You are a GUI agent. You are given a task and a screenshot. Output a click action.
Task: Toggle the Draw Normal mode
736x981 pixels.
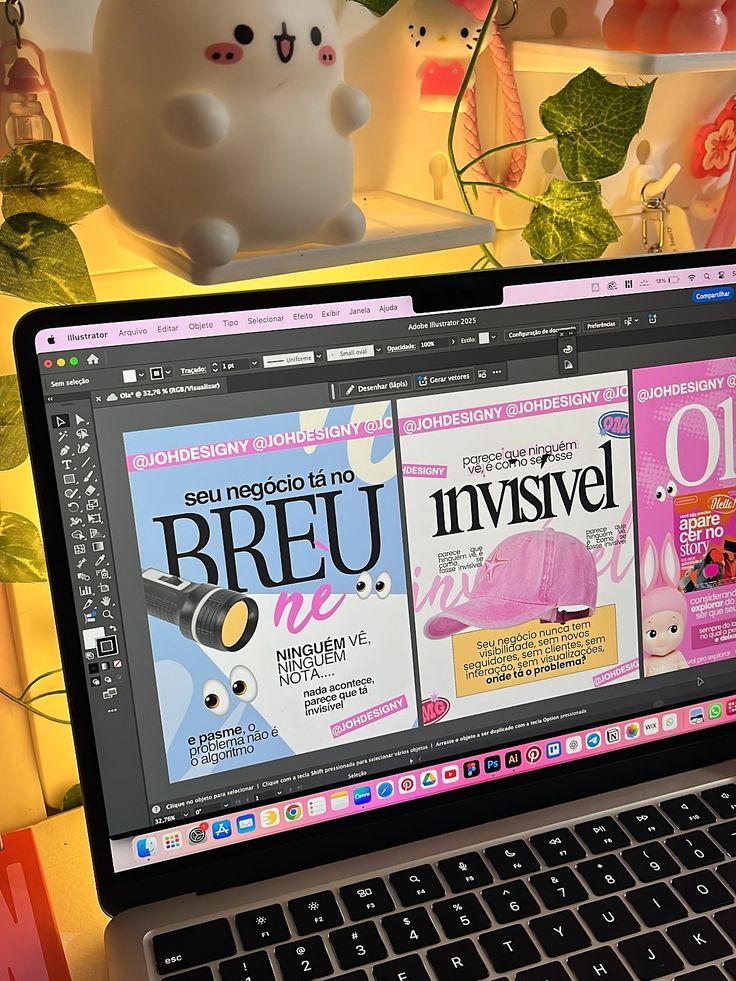[x=96, y=679]
